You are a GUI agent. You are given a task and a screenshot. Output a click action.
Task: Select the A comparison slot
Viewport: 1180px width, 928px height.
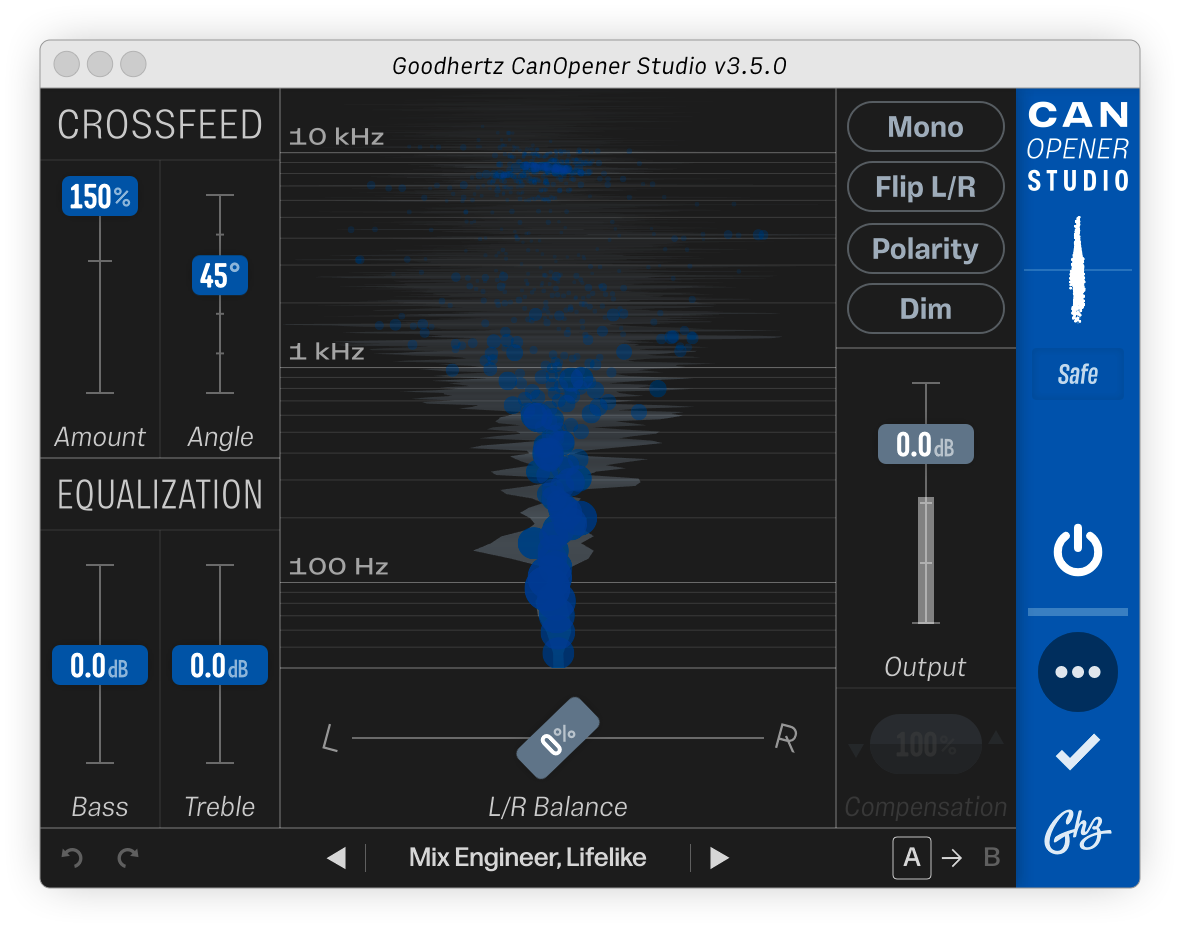(911, 857)
